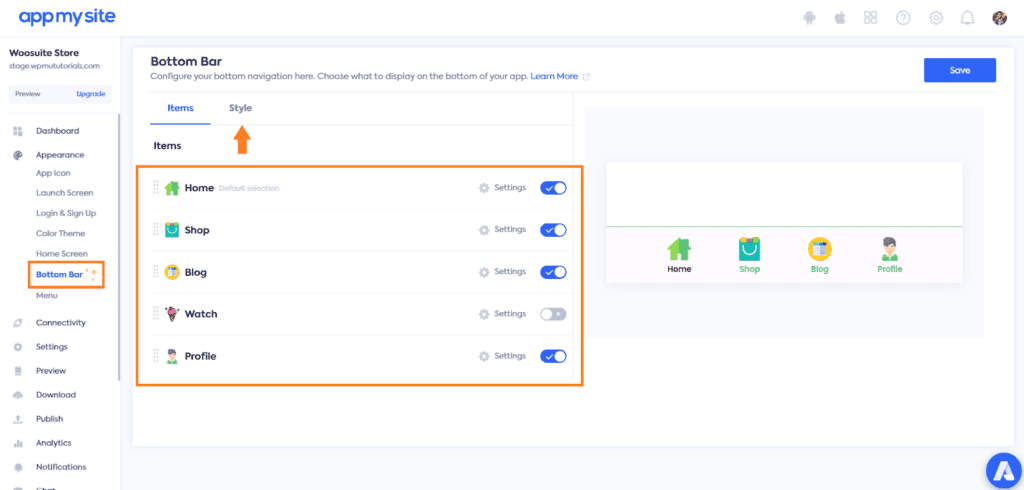
Task: Click the Blog row icon
Action: (172, 272)
